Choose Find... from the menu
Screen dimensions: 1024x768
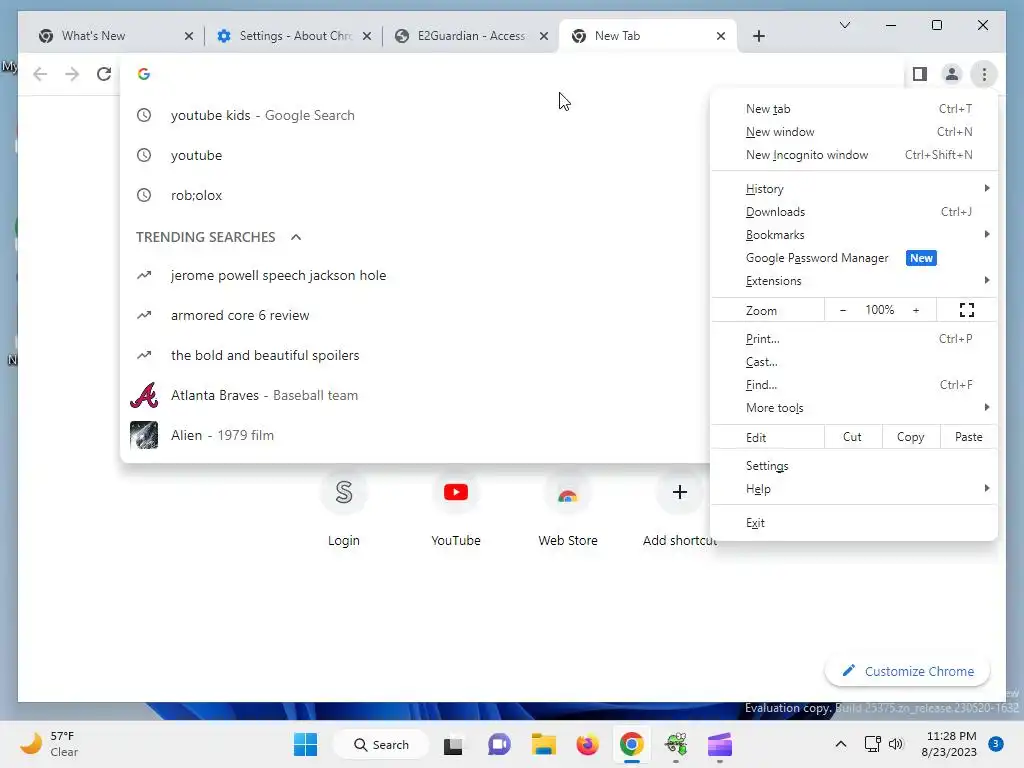(854, 385)
